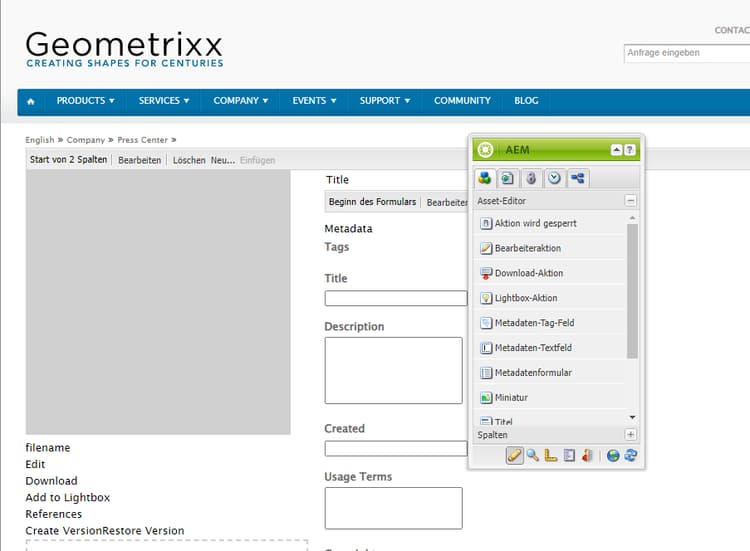The height and width of the screenshot is (551, 750).
Task: Select the Bearbeiteraktion component icon
Action: tap(485, 248)
